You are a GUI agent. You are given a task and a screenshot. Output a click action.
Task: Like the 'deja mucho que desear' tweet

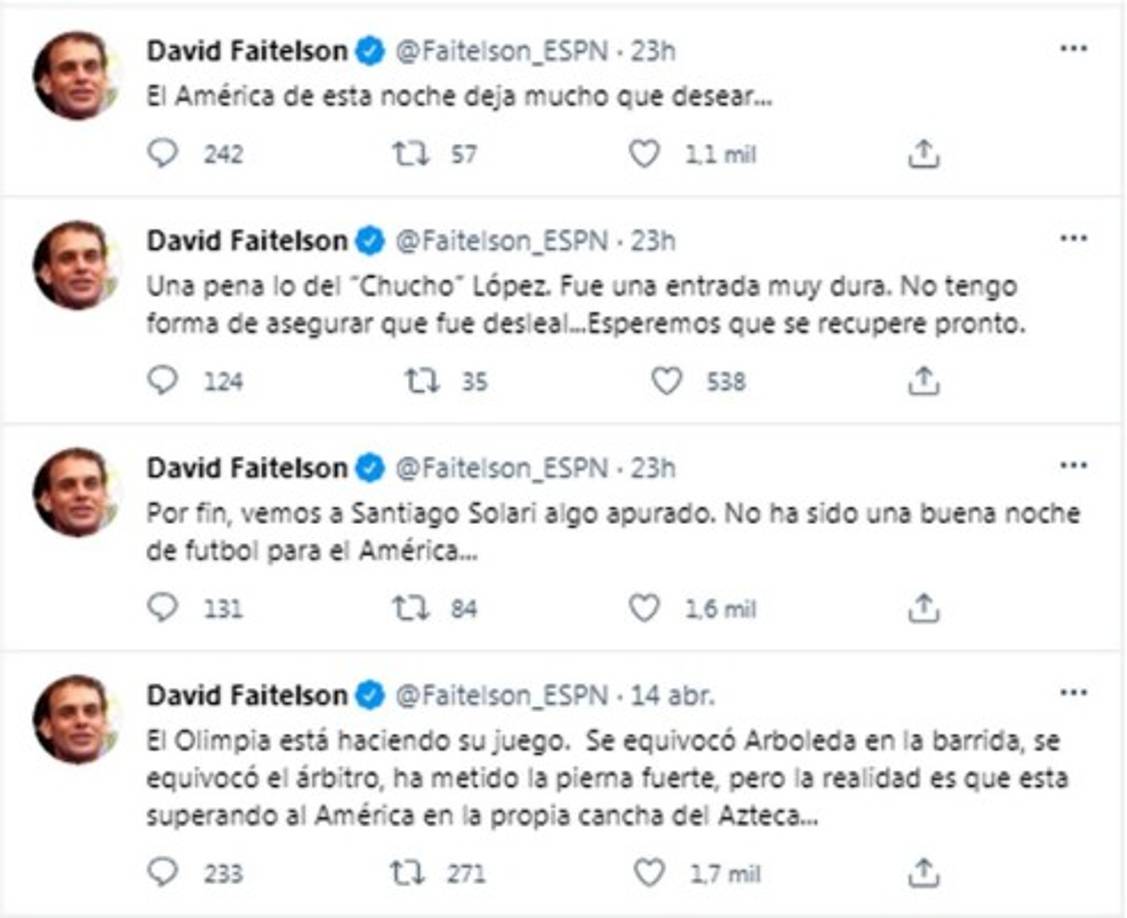click(645, 154)
